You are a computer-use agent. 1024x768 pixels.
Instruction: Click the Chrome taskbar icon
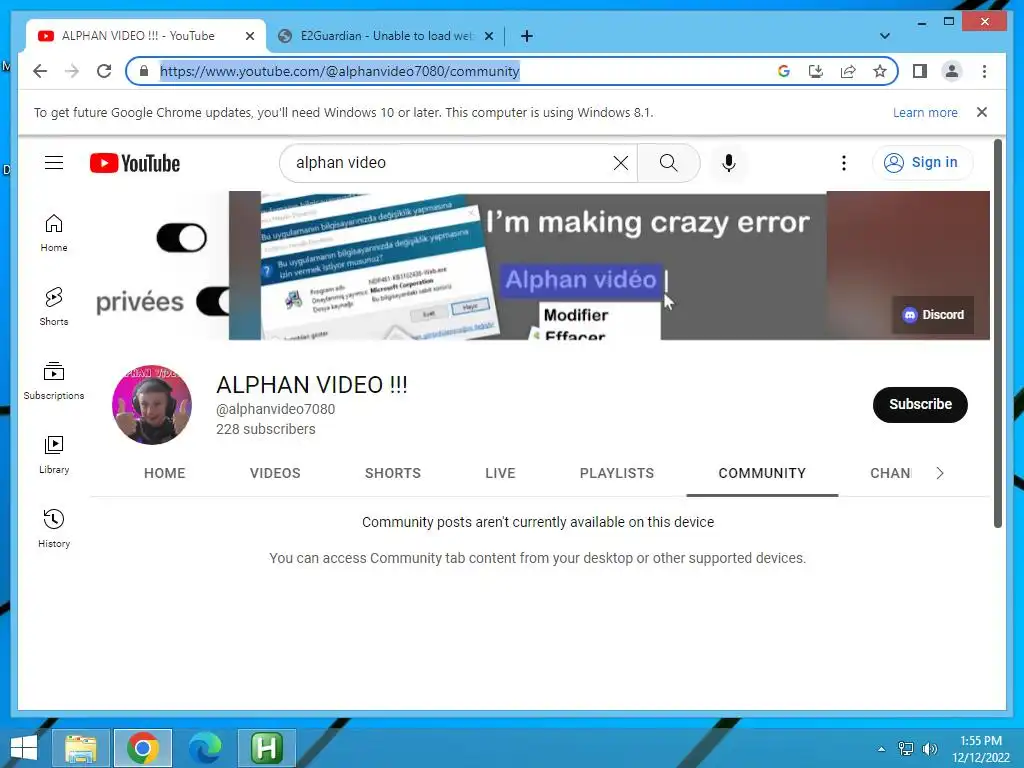coord(143,748)
